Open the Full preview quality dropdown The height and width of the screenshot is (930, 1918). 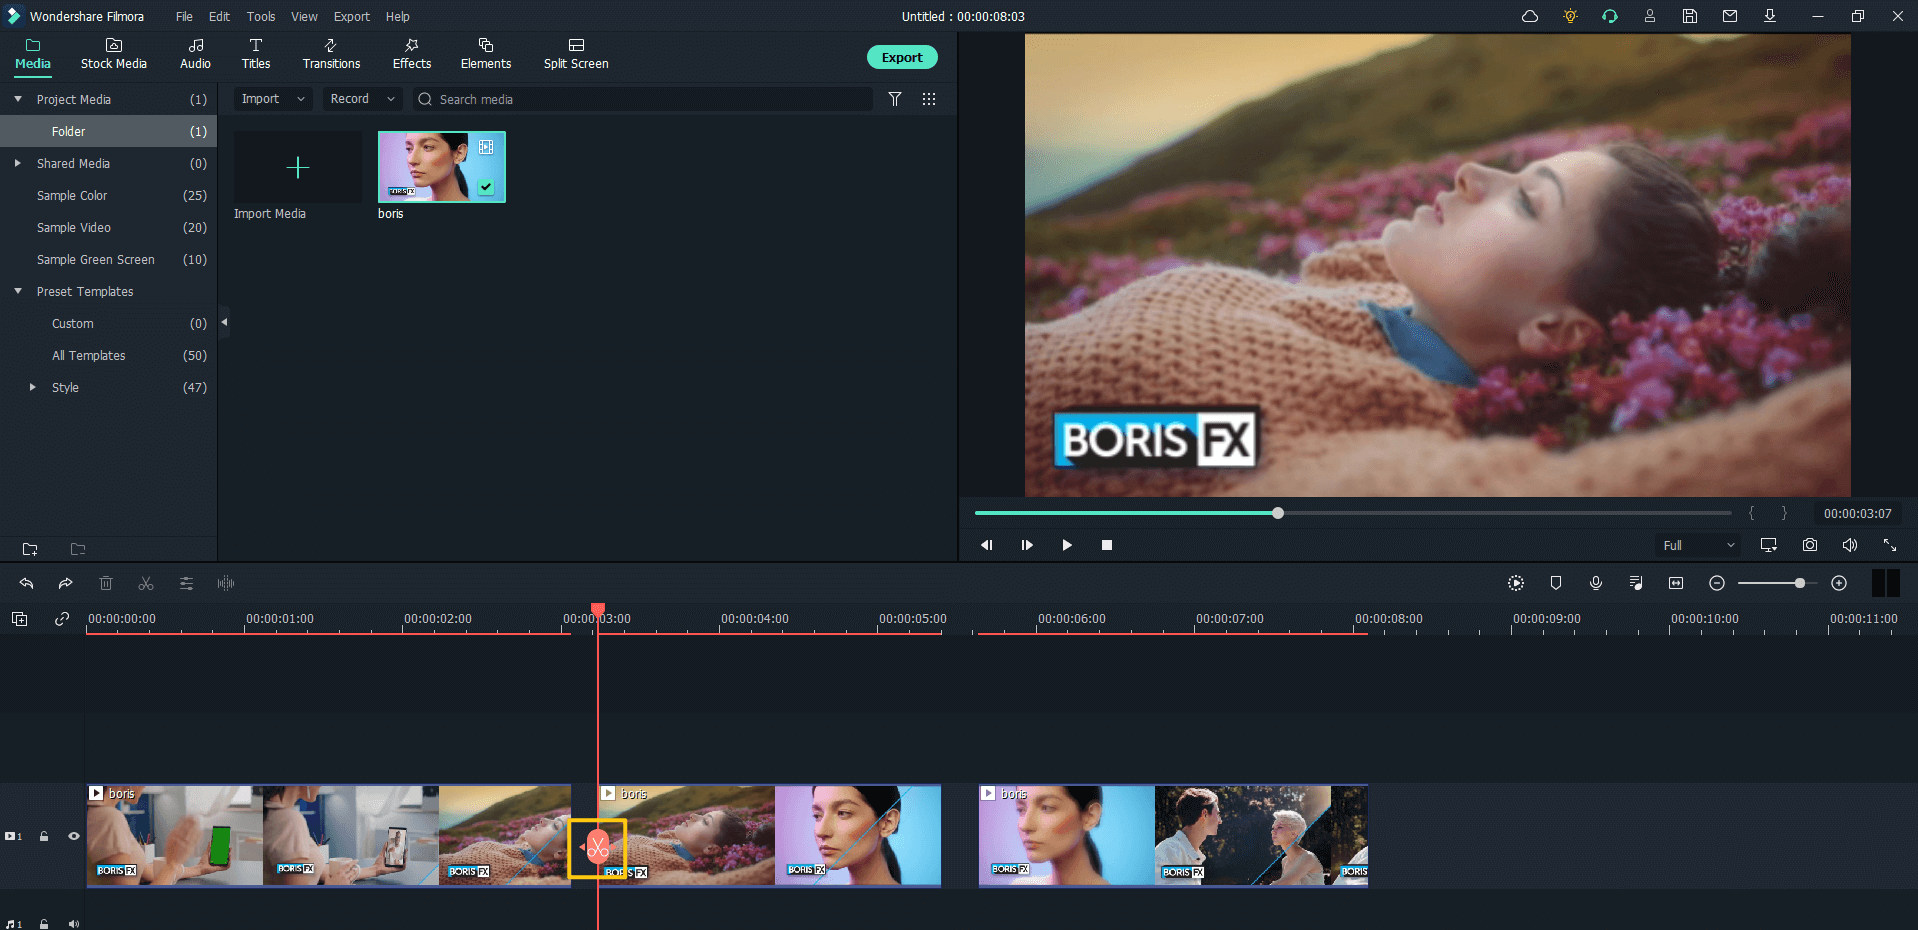click(x=1698, y=545)
